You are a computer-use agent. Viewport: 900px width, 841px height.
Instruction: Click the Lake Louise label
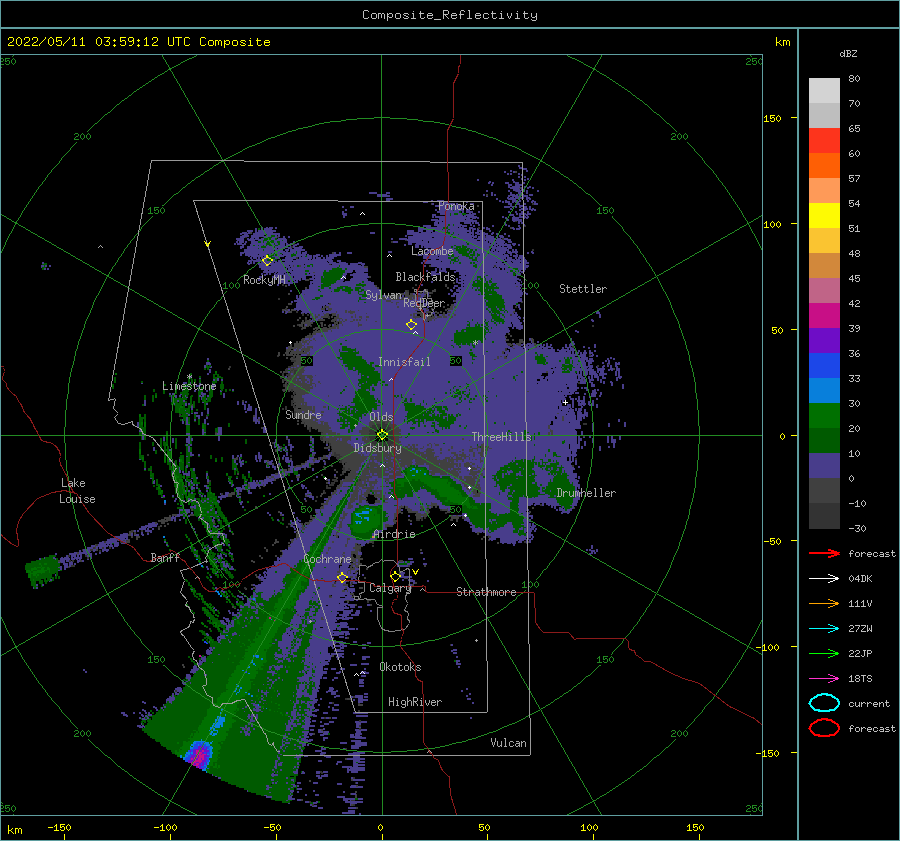point(77,491)
